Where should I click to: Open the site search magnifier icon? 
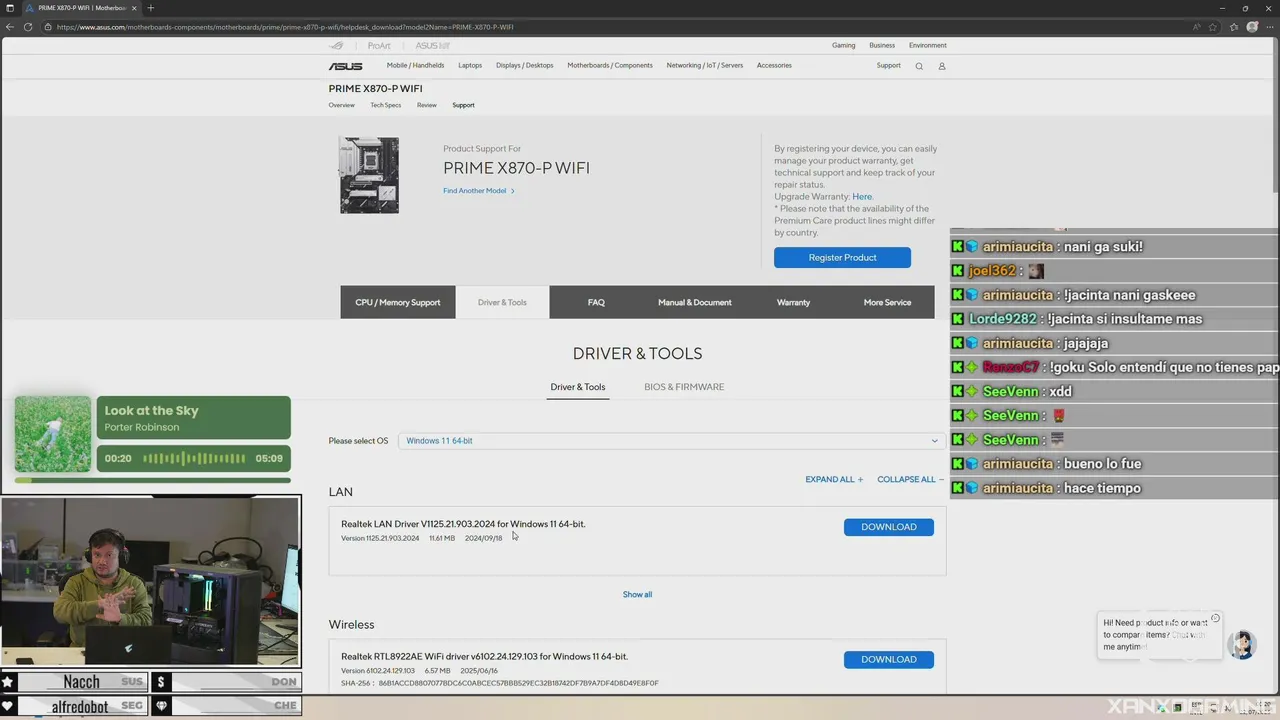click(x=919, y=66)
